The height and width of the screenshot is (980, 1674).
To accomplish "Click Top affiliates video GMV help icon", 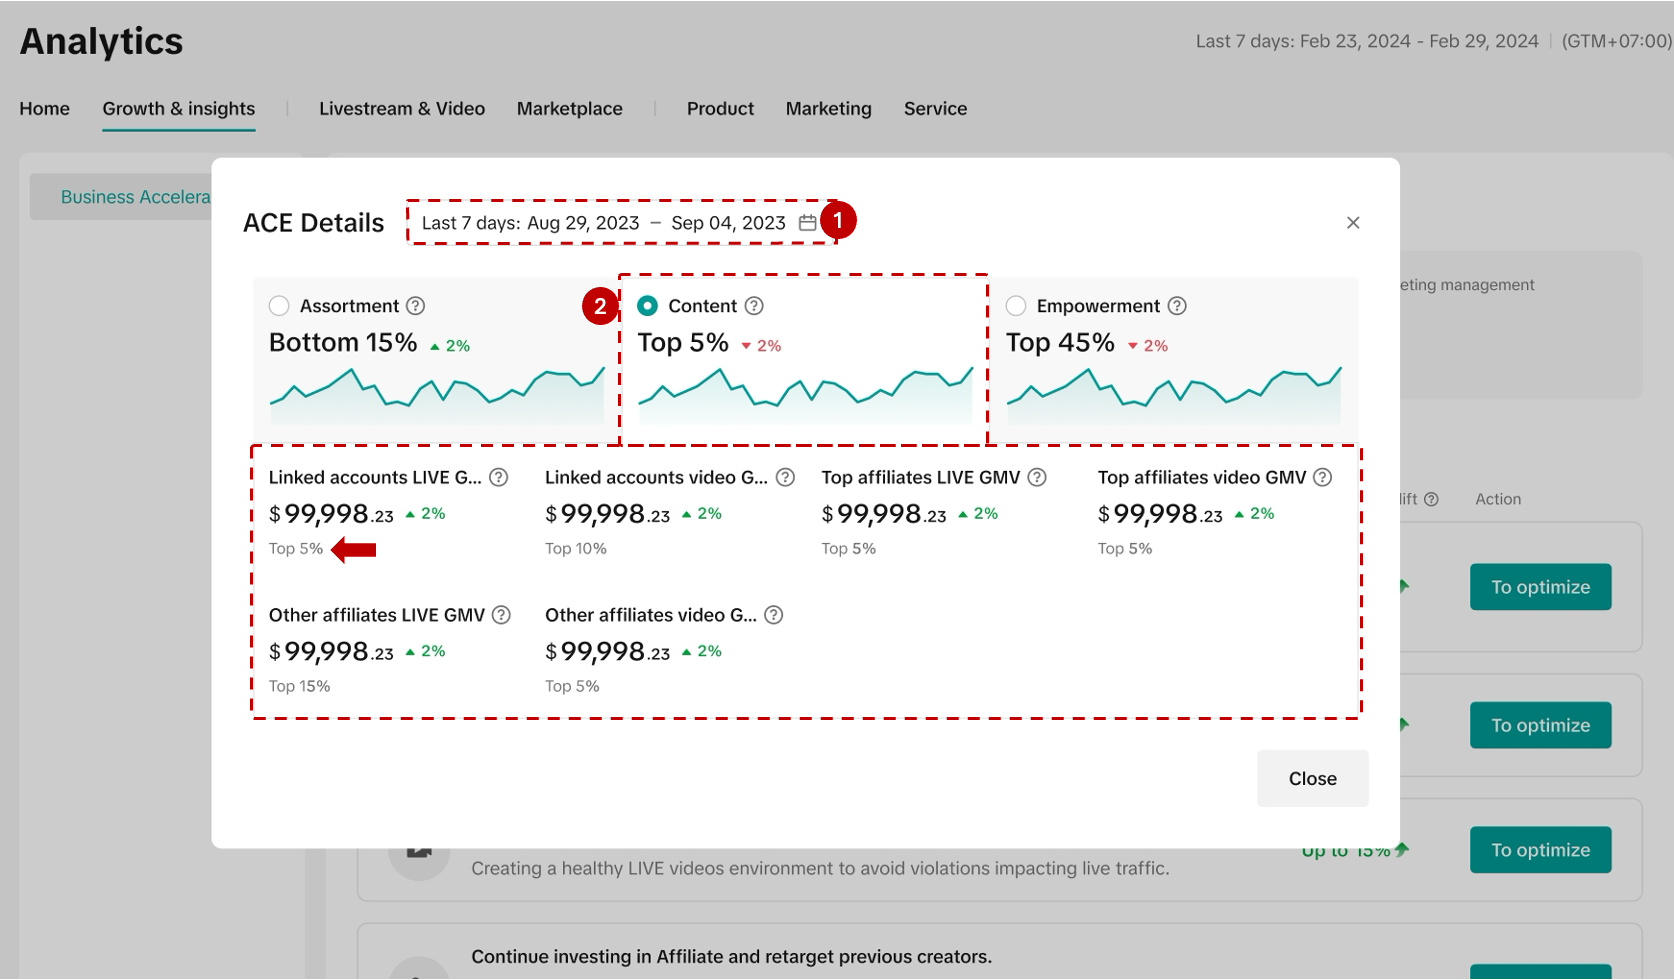I will pyautogui.click(x=1323, y=478).
